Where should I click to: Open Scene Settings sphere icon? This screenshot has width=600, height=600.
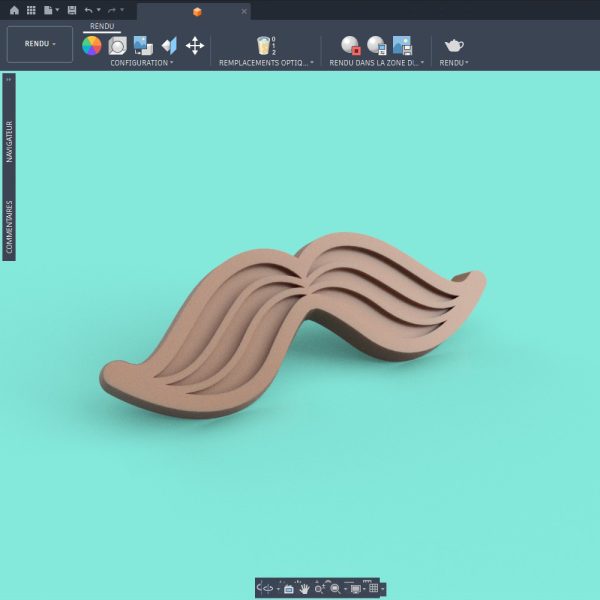117,46
